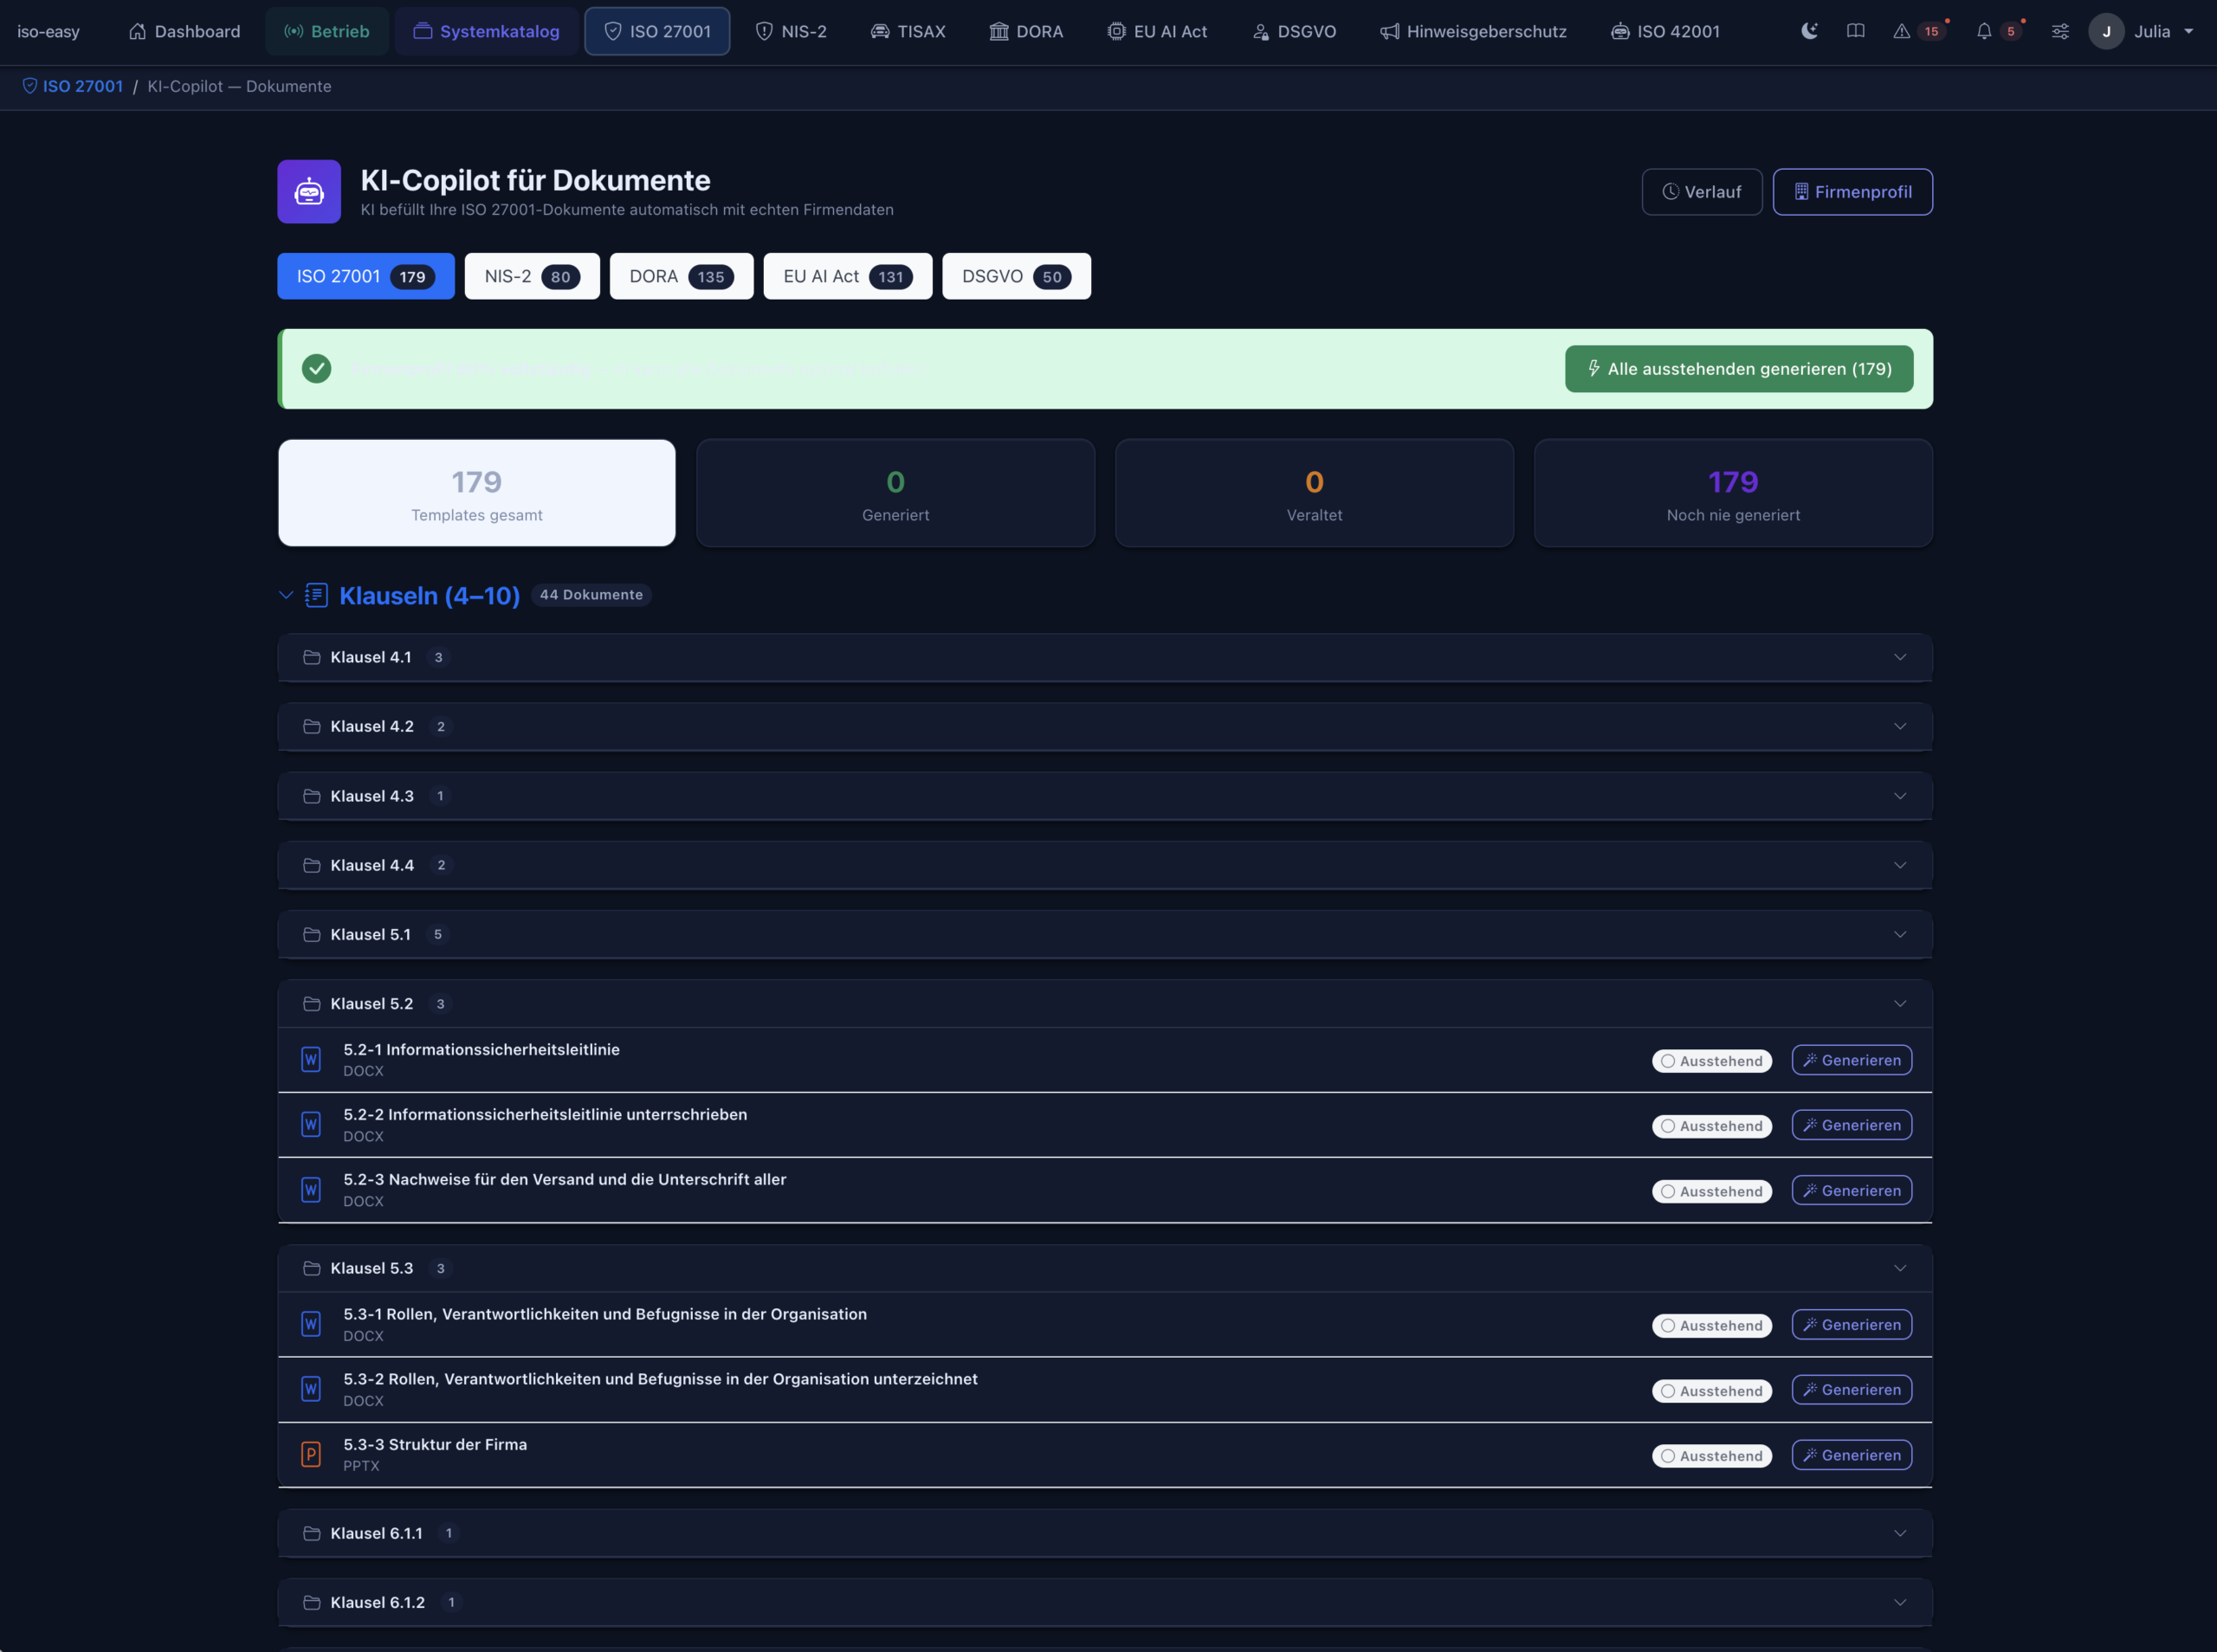Click the PPTX icon for 5.3-3 Struktur der Firma
Viewport: 2217px width, 1652px height.
tap(311, 1454)
